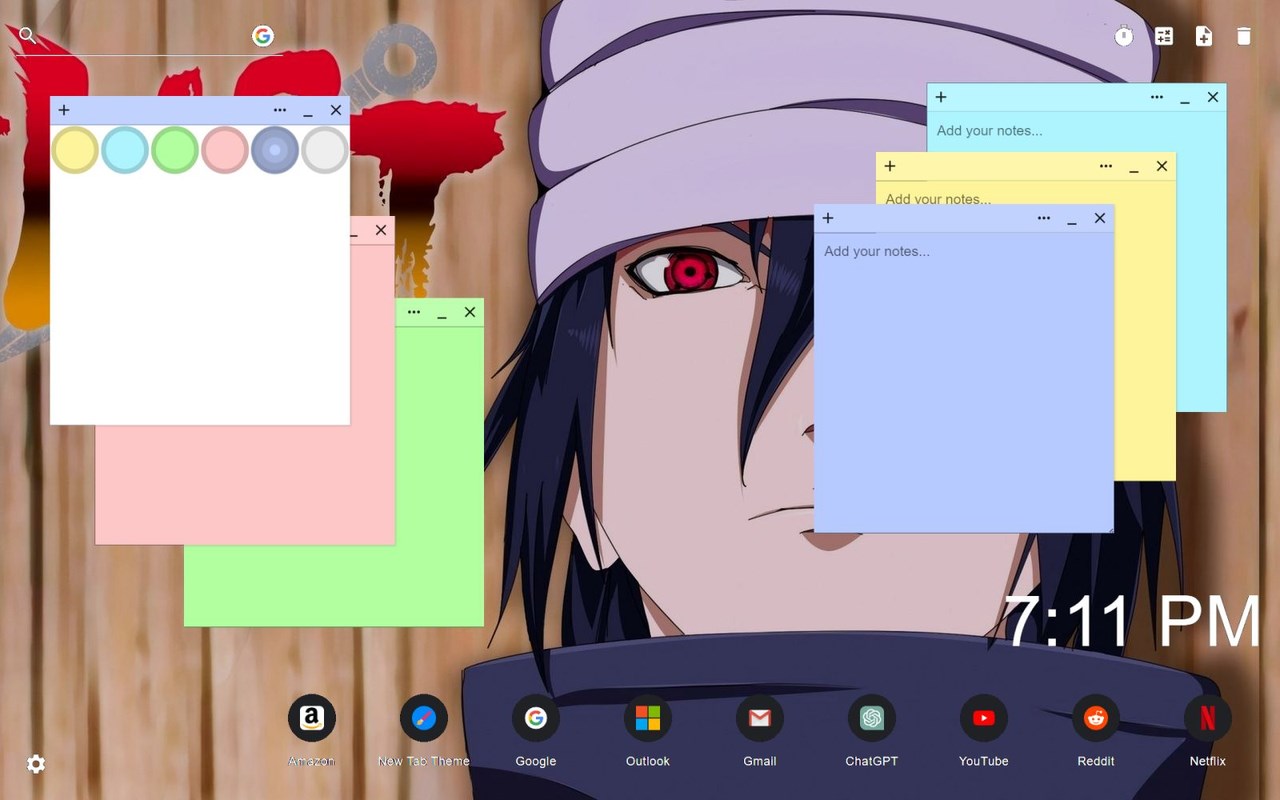Viewport: 1280px width, 800px height.
Task: Open the Netflix shortcut
Action: 1208,718
